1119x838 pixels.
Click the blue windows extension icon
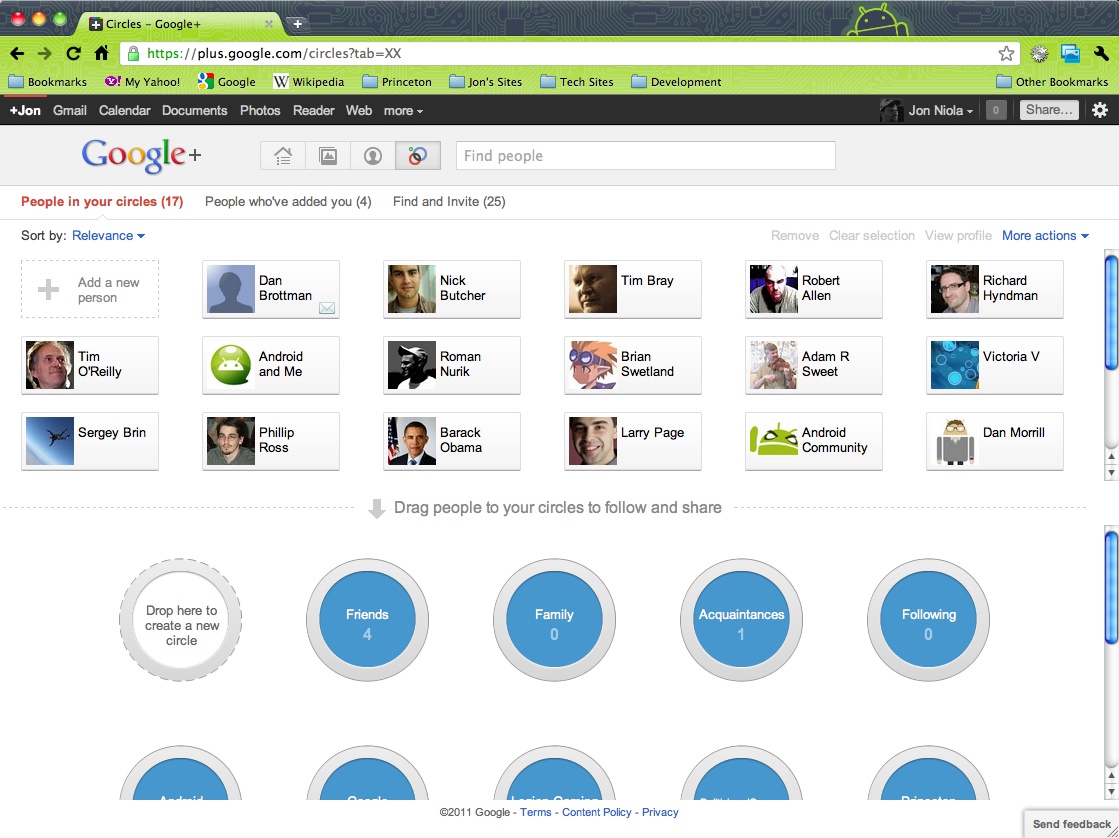pyautogui.click(x=1070, y=54)
